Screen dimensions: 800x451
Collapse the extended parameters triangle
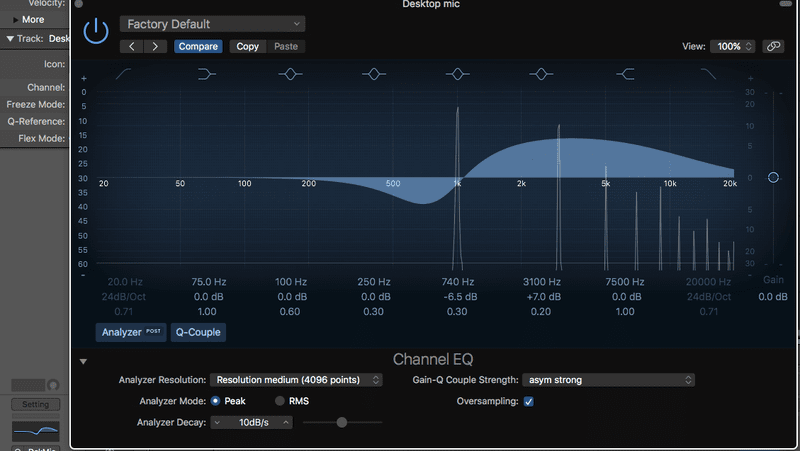[x=83, y=362]
